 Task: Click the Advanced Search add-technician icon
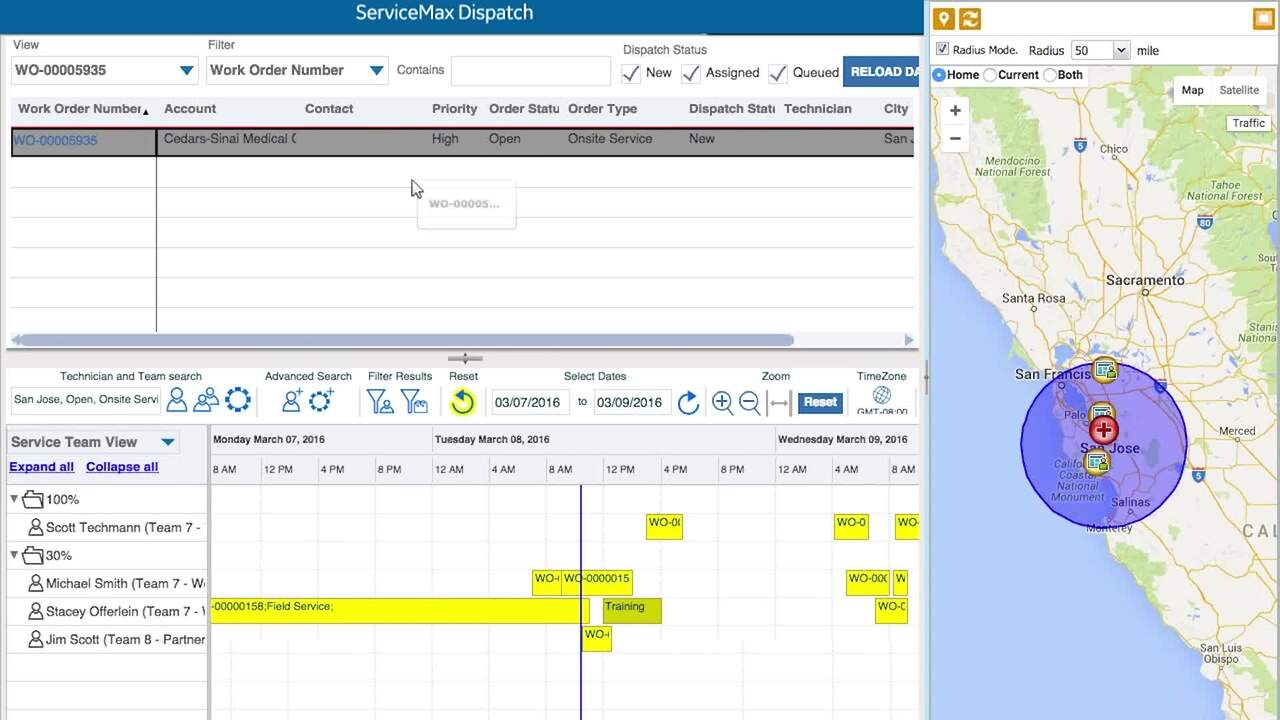(292, 401)
